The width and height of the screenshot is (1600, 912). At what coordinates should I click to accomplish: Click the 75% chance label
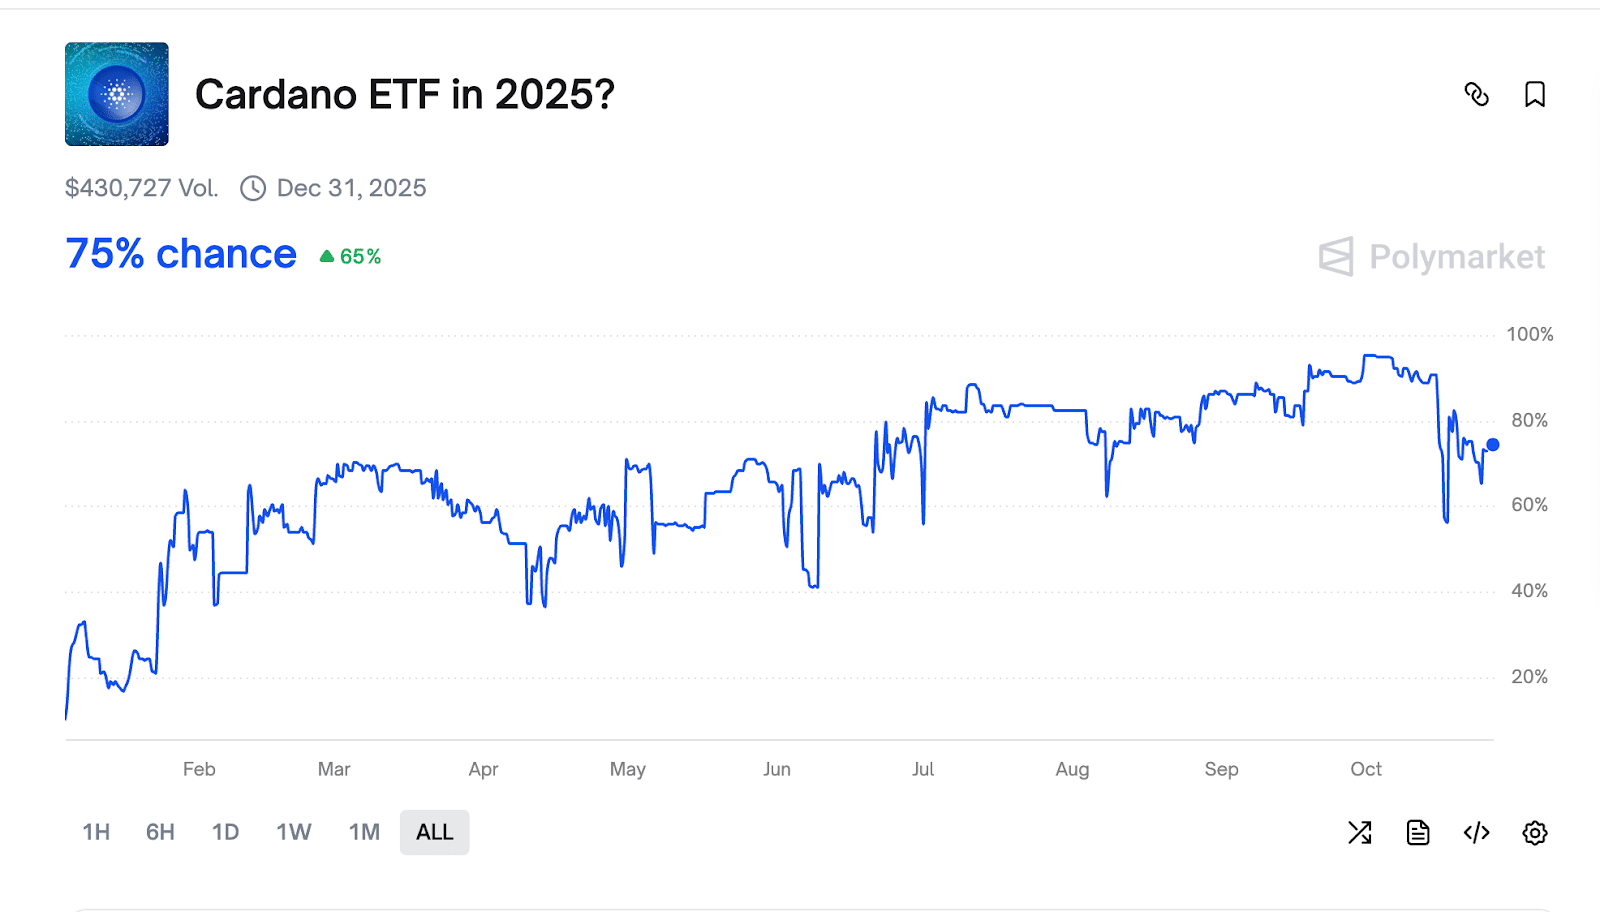pos(180,254)
